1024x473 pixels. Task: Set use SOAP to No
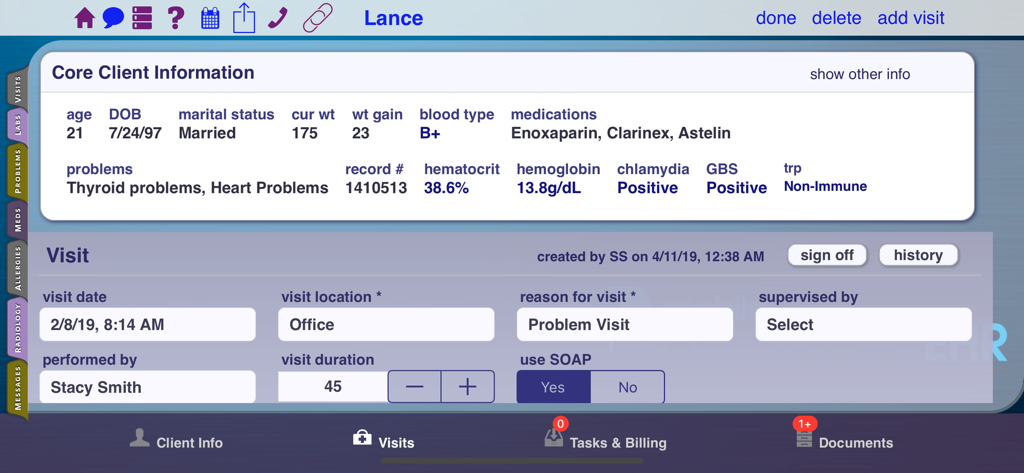point(627,387)
